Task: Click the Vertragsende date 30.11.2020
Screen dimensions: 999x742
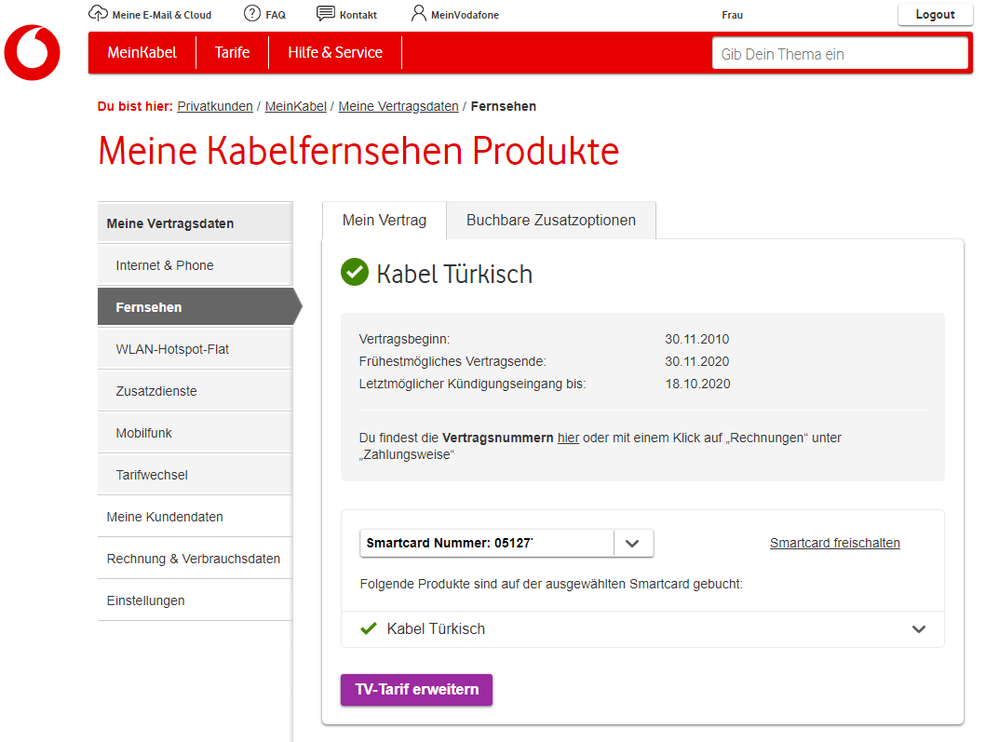Action: pos(697,362)
